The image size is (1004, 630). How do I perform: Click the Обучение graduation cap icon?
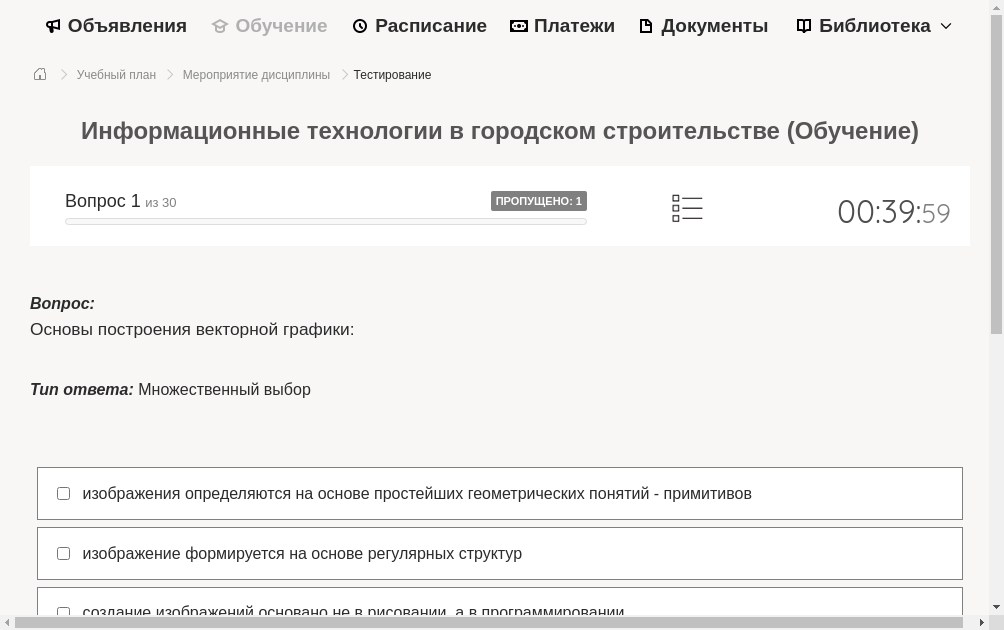[219, 25]
